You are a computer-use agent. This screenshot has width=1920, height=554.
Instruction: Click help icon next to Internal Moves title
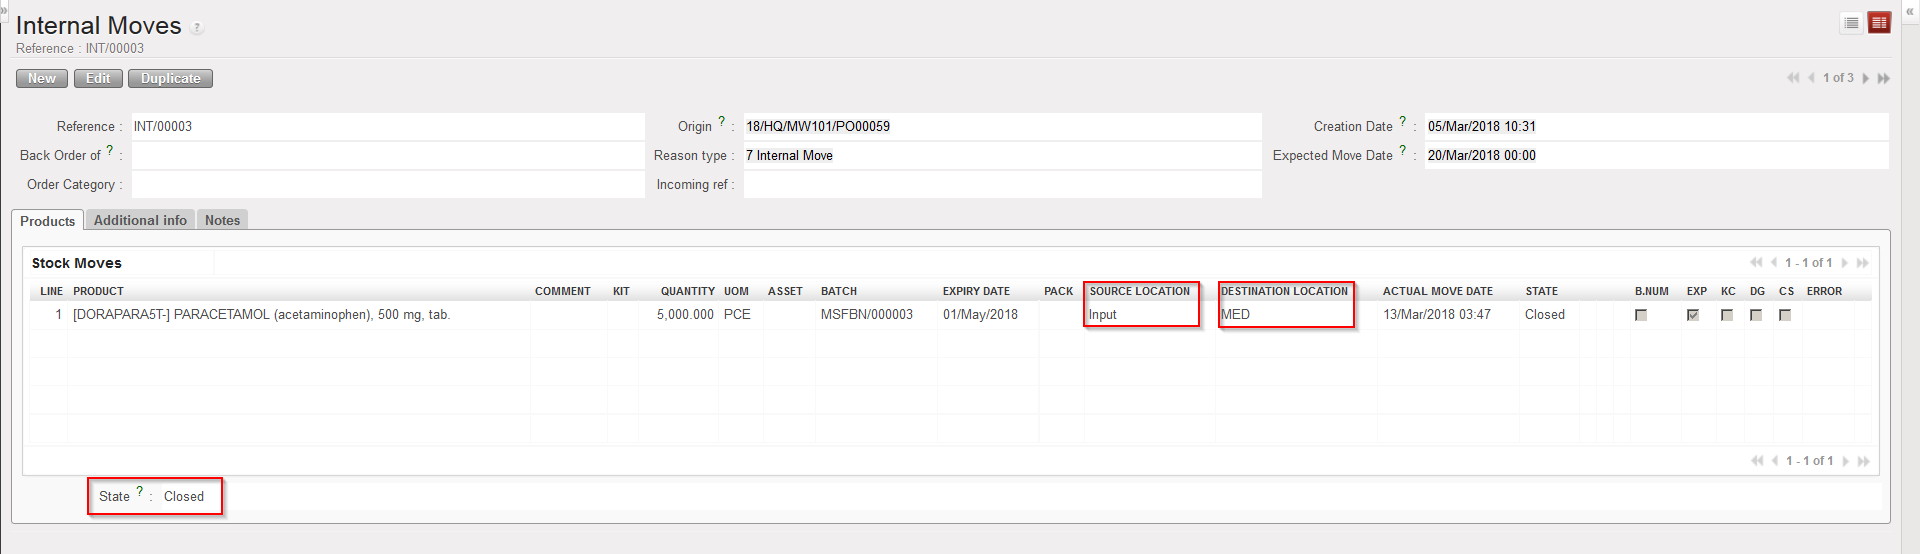[197, 28]
